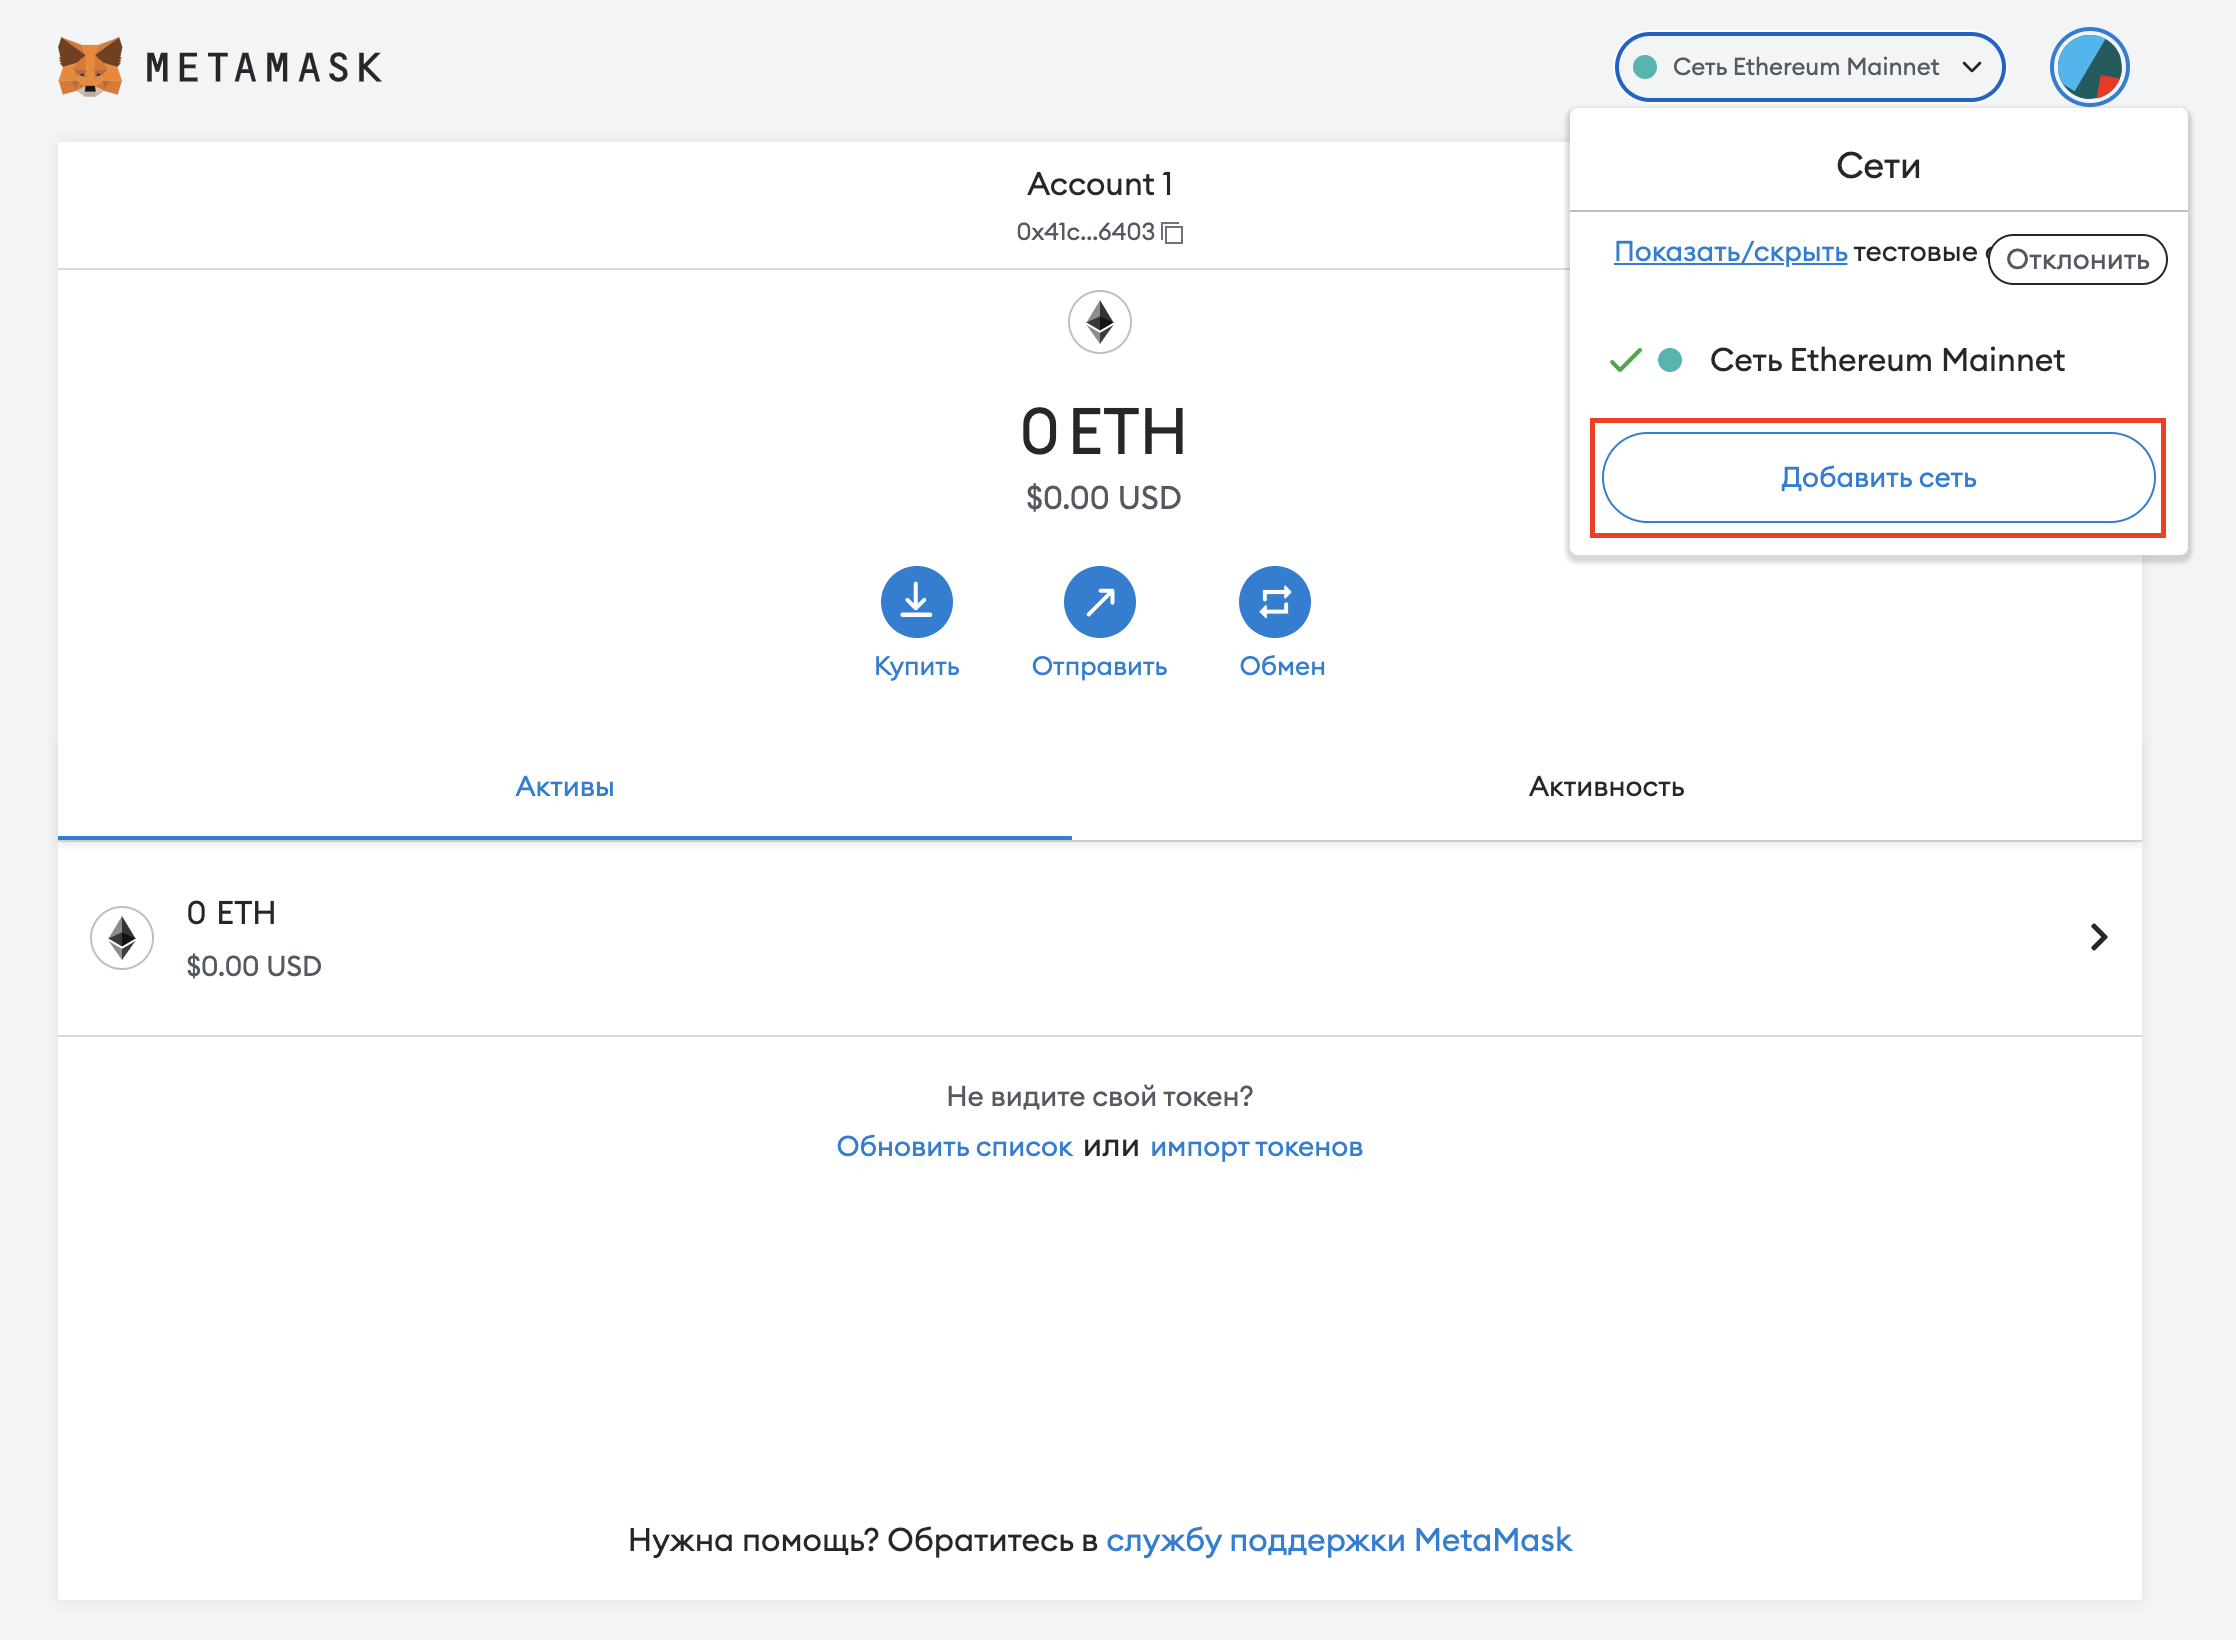This screenshot has width=2236, height=1640.
Task: Click the Account 1 name header
Action: click(x=1099, y=184)
